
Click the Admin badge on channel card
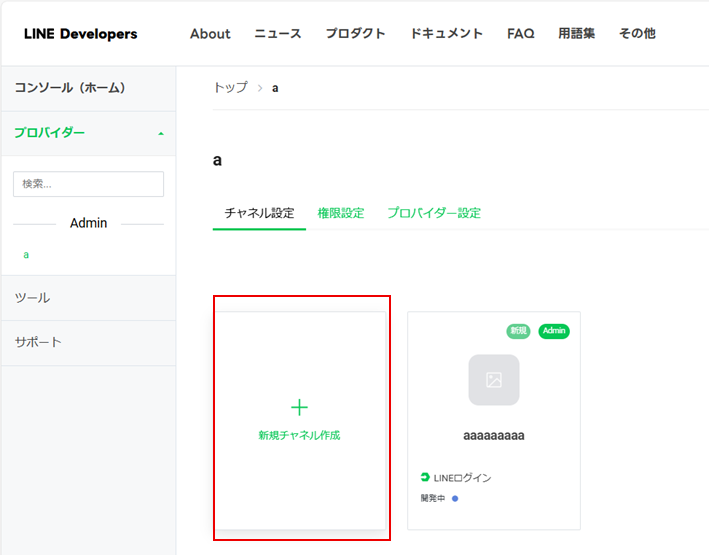coord(554,331)
